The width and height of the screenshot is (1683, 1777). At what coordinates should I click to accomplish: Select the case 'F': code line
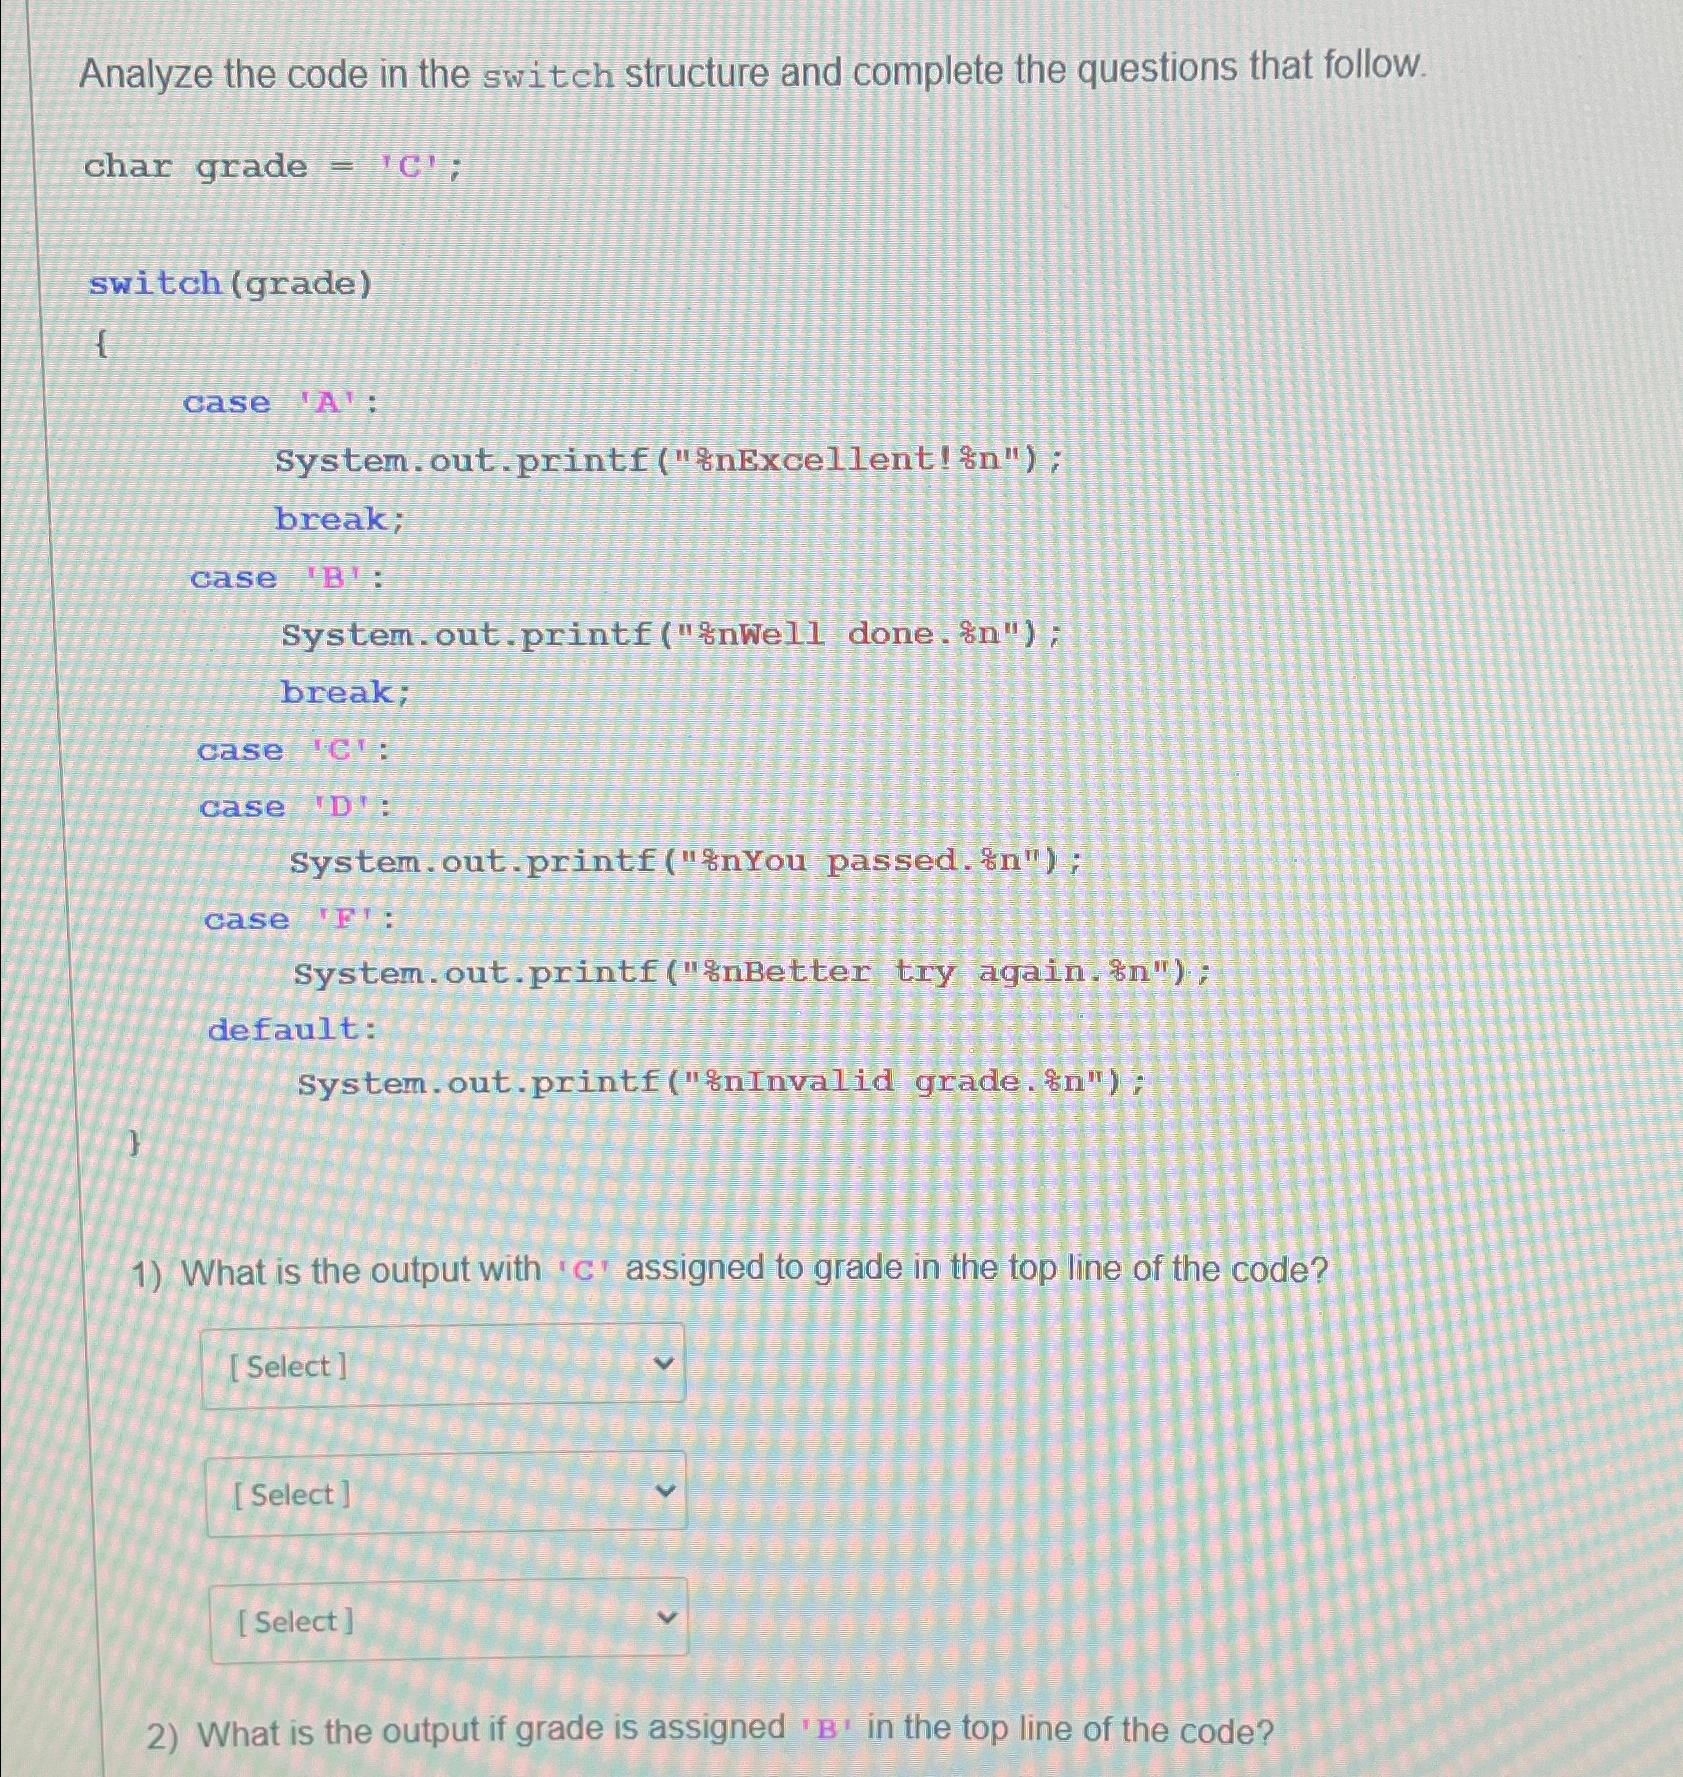[299, 919]
